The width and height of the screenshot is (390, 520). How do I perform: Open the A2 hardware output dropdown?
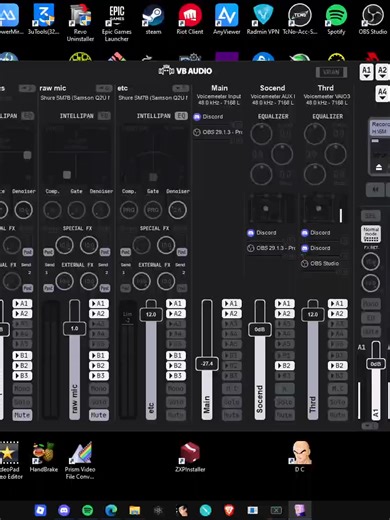coord(382,72)
